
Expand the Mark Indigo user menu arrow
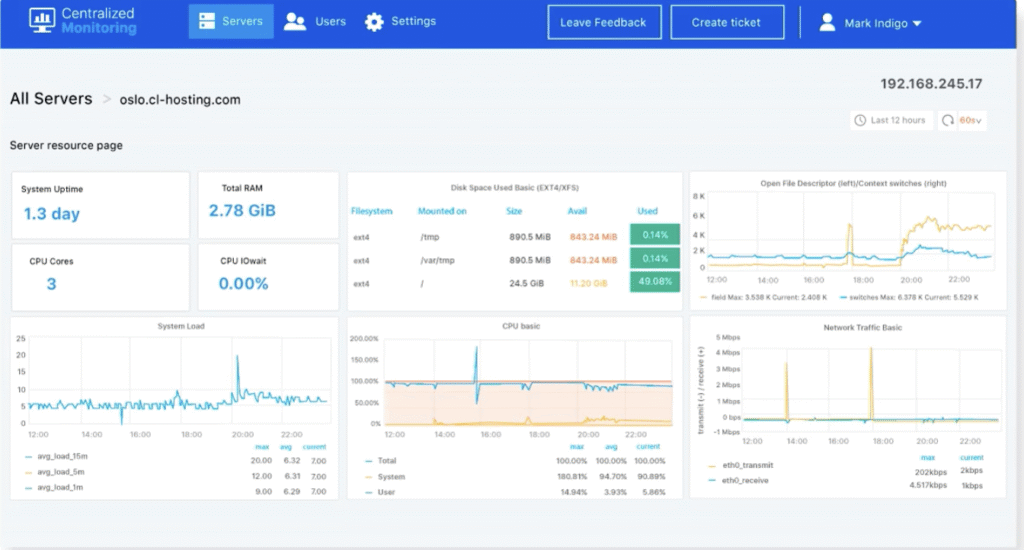pos(917,23)
